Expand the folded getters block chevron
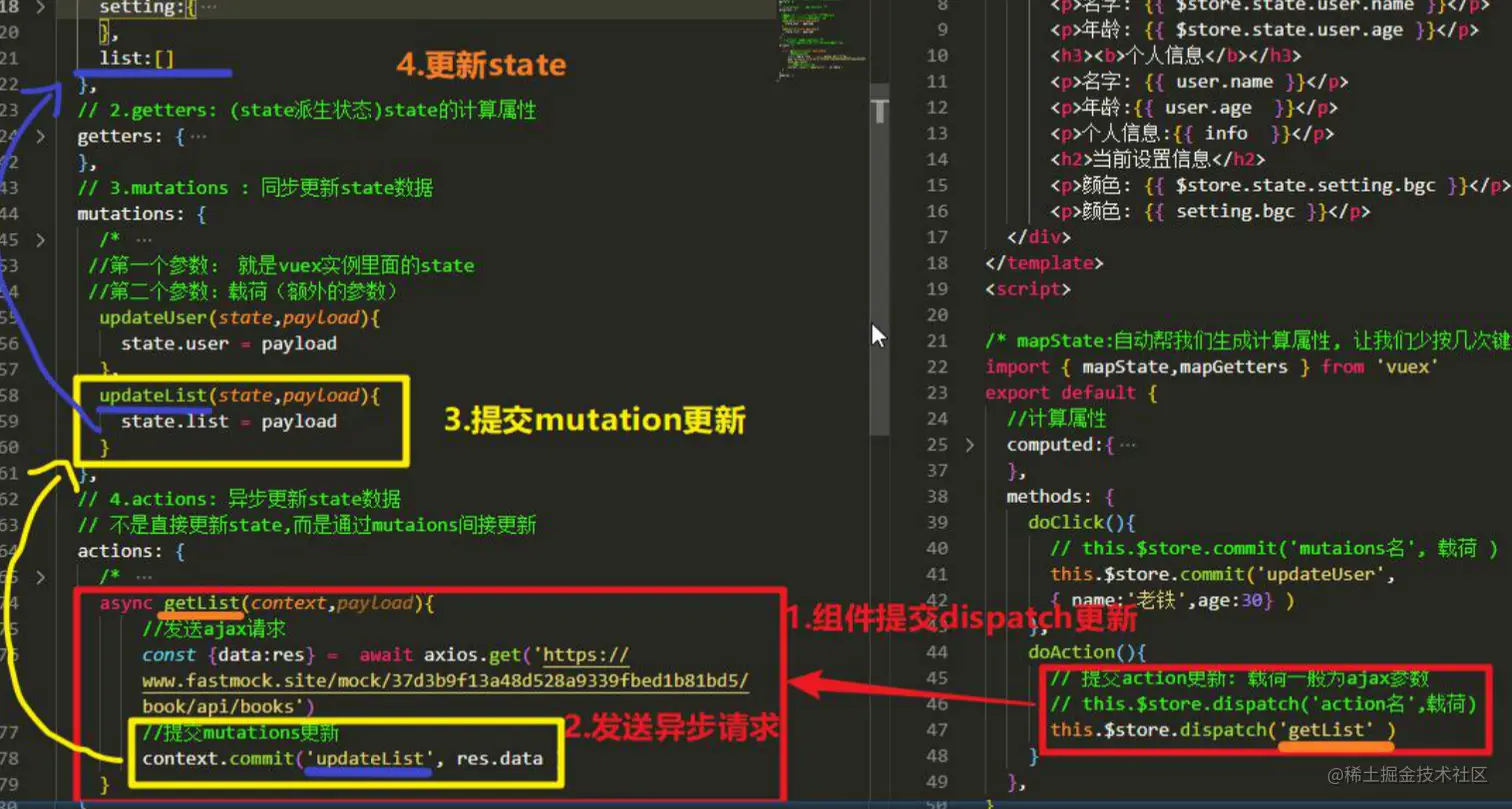Screen dimensions: 1512x809 (40, 136)
